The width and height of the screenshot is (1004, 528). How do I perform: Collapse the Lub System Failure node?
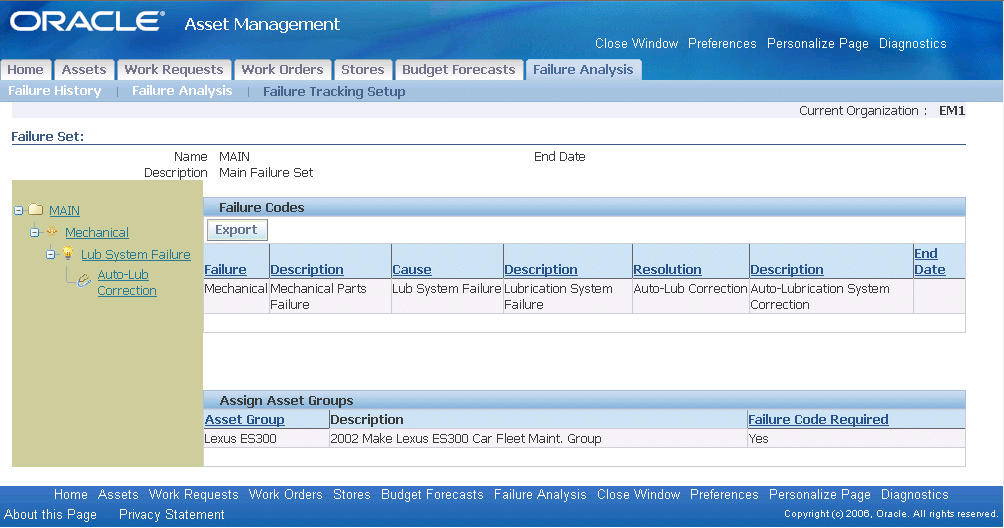[x=51, y=254]
